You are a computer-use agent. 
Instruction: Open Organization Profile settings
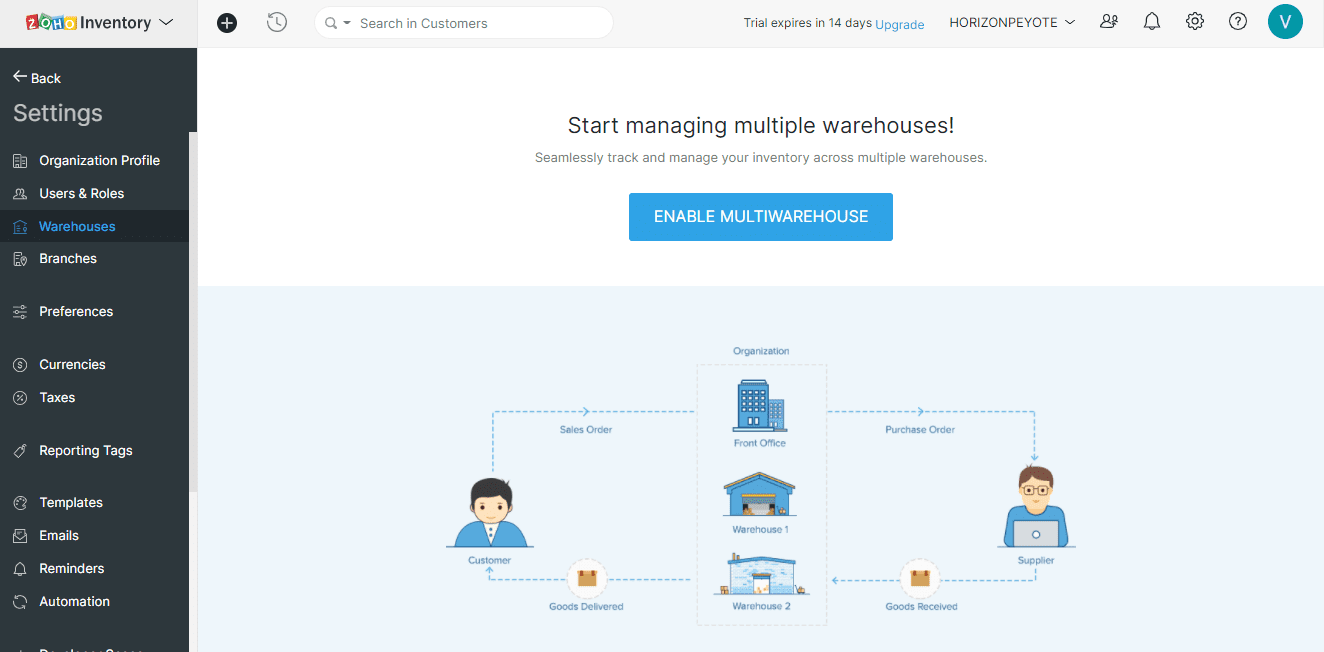99,160
